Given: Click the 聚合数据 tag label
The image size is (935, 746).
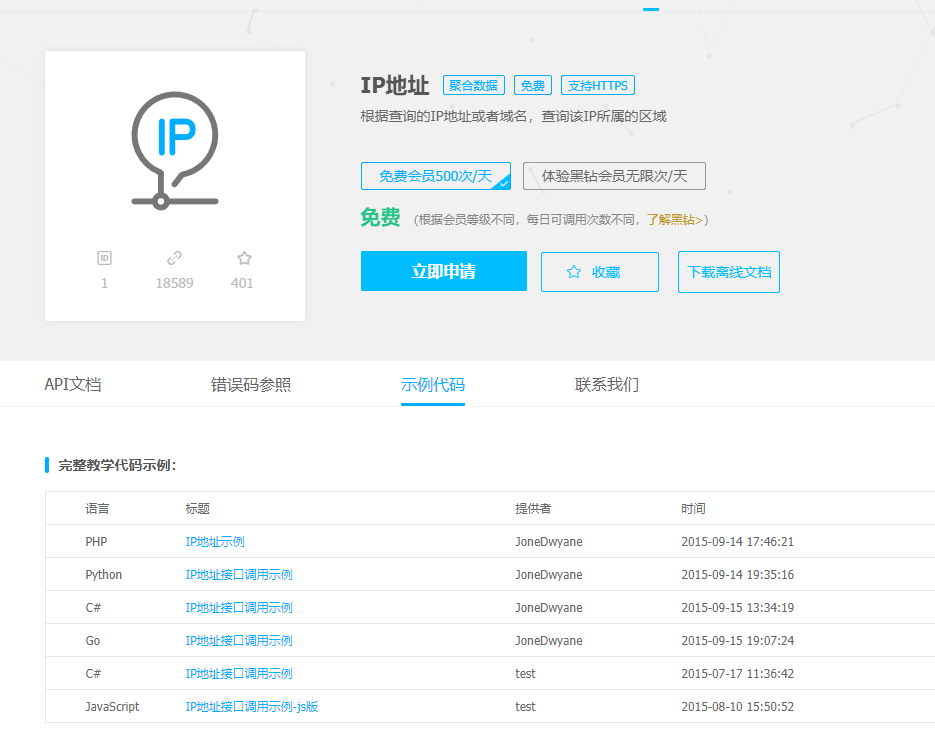Looking at the screenshot, I should (x=474, y=86).
